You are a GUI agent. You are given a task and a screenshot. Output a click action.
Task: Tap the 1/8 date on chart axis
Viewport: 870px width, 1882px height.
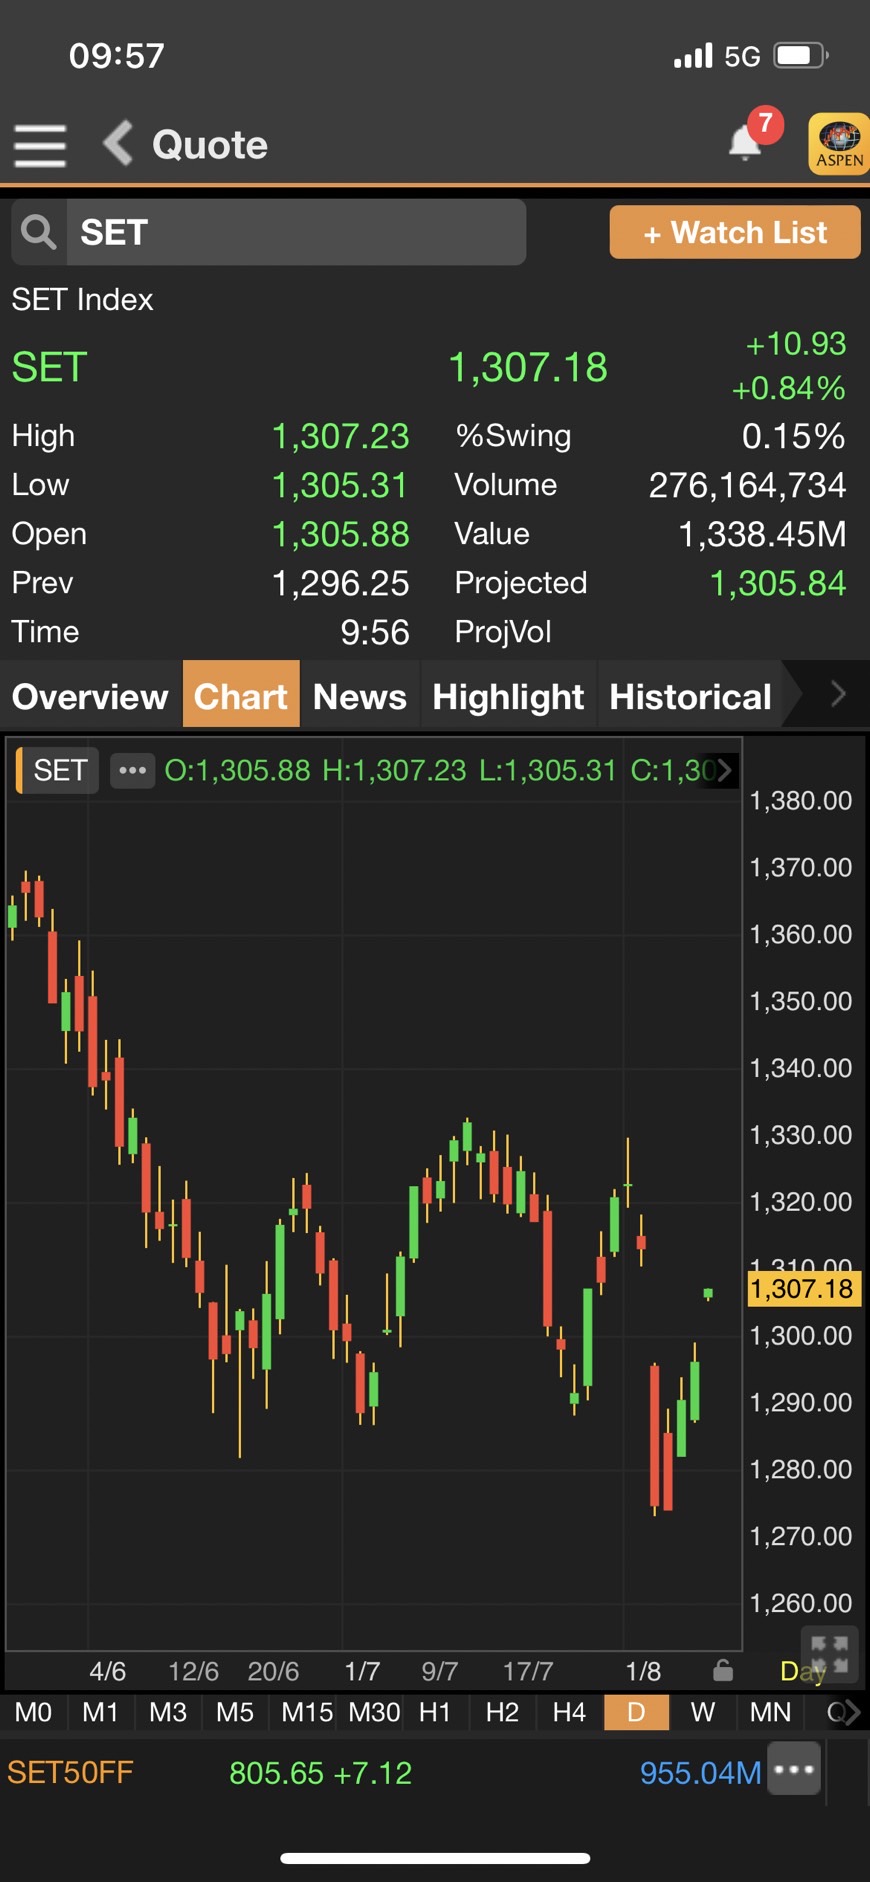point(643,1671)
